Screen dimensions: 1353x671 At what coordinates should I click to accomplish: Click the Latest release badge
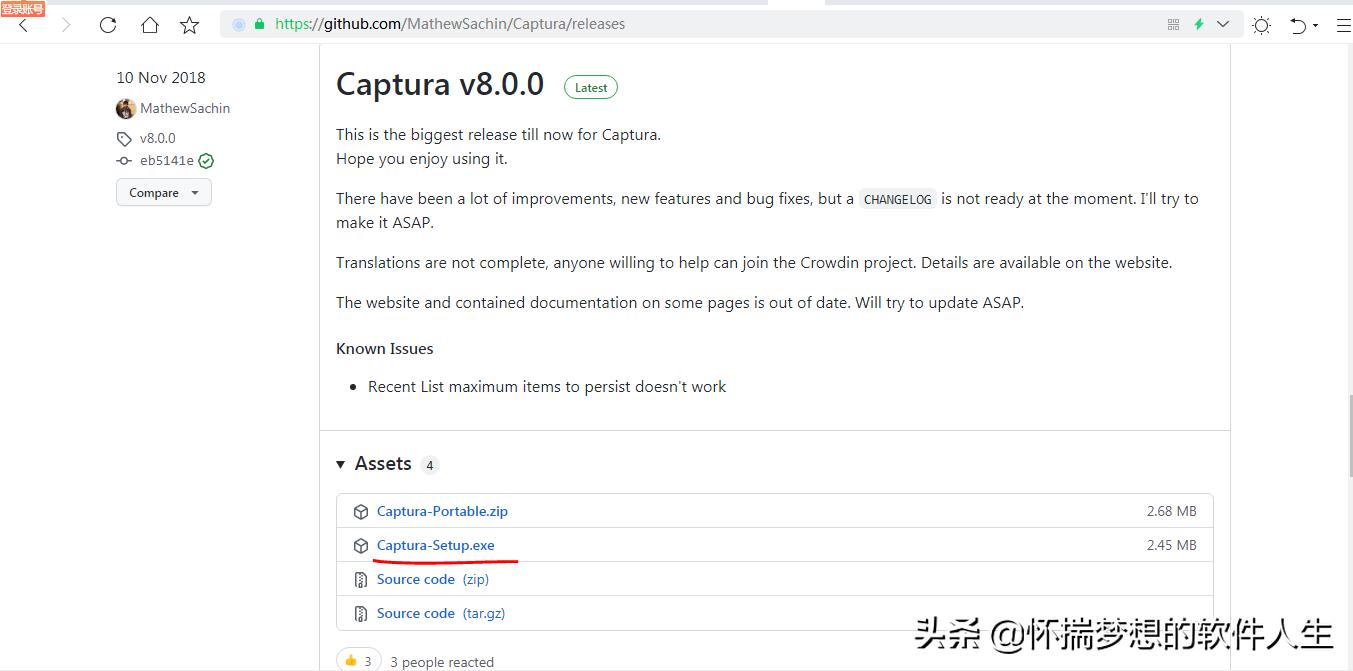click(x=591, y=87)
